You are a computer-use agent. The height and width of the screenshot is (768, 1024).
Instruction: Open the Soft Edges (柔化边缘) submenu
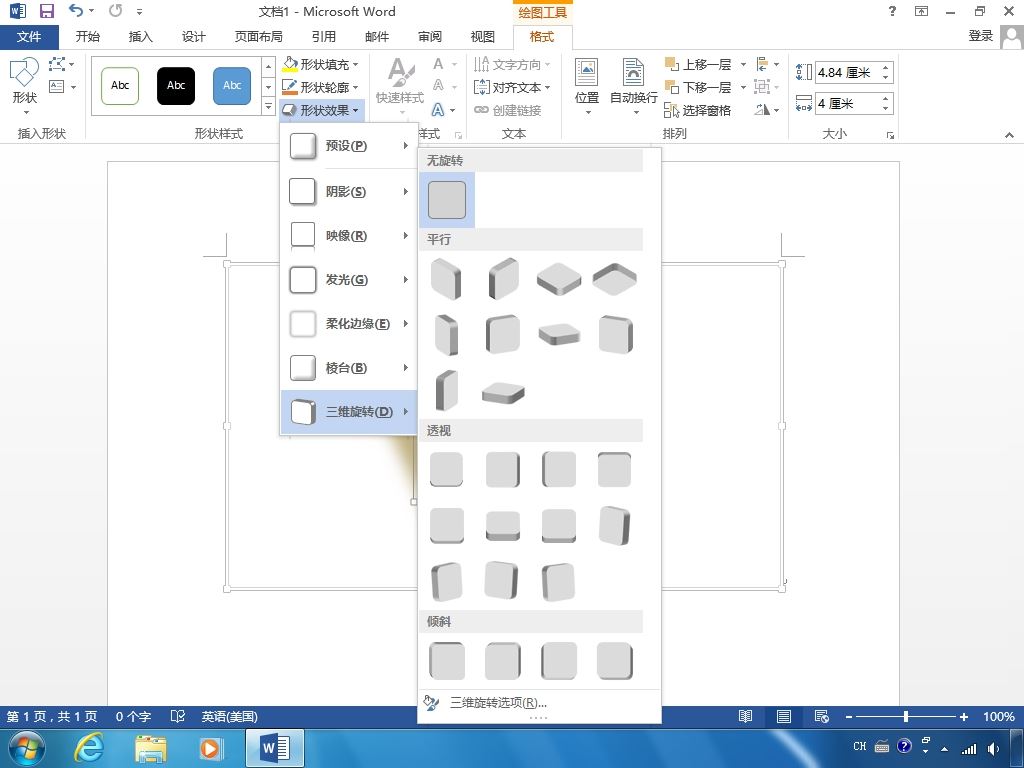pos(349,324)
